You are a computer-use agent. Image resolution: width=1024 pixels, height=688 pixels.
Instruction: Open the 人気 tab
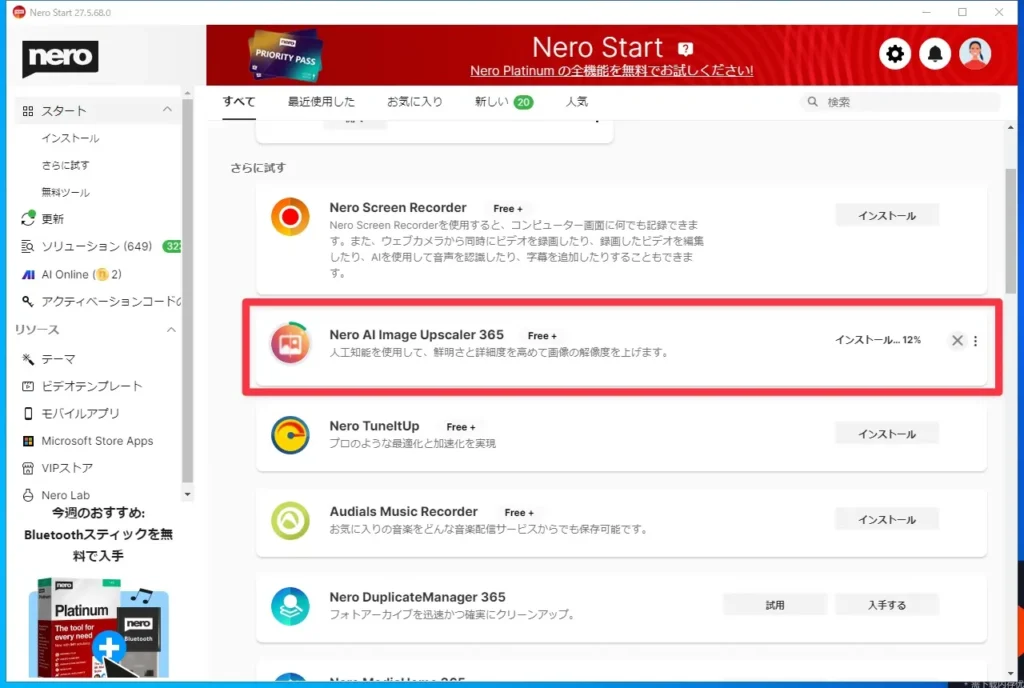[576, 102]
